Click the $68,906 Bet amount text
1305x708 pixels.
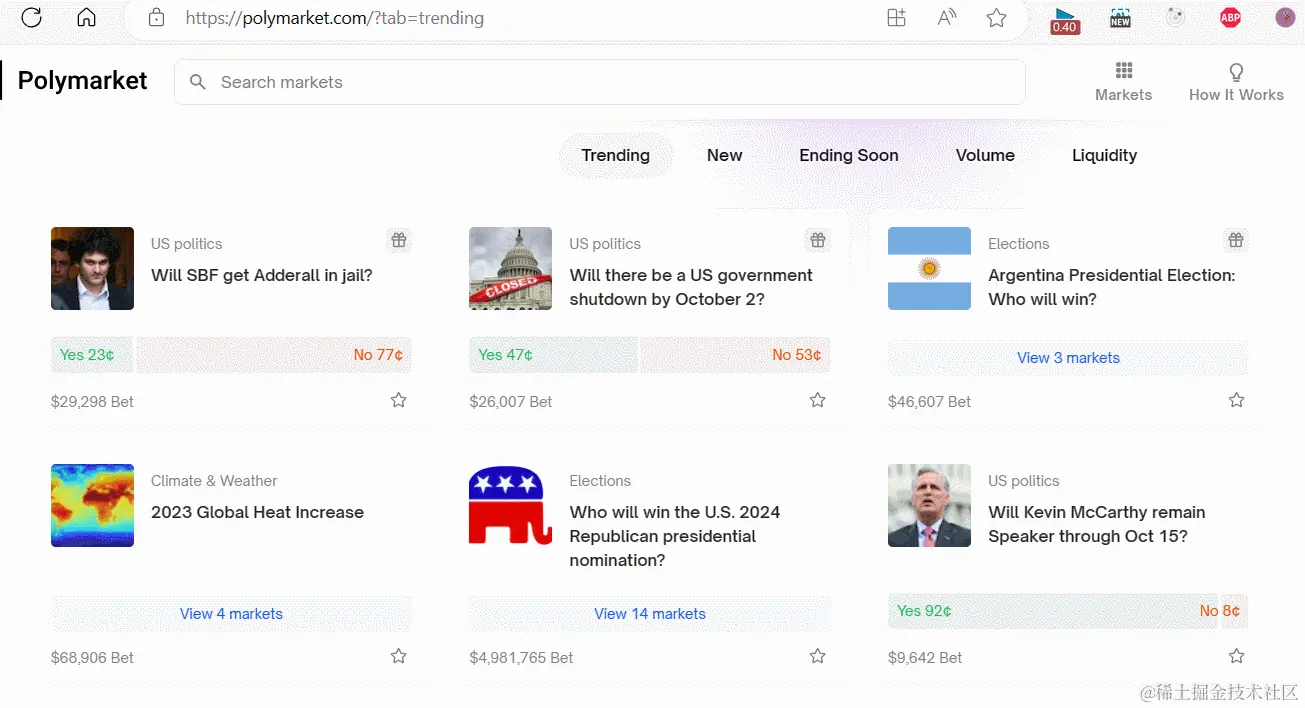(92, 658)
